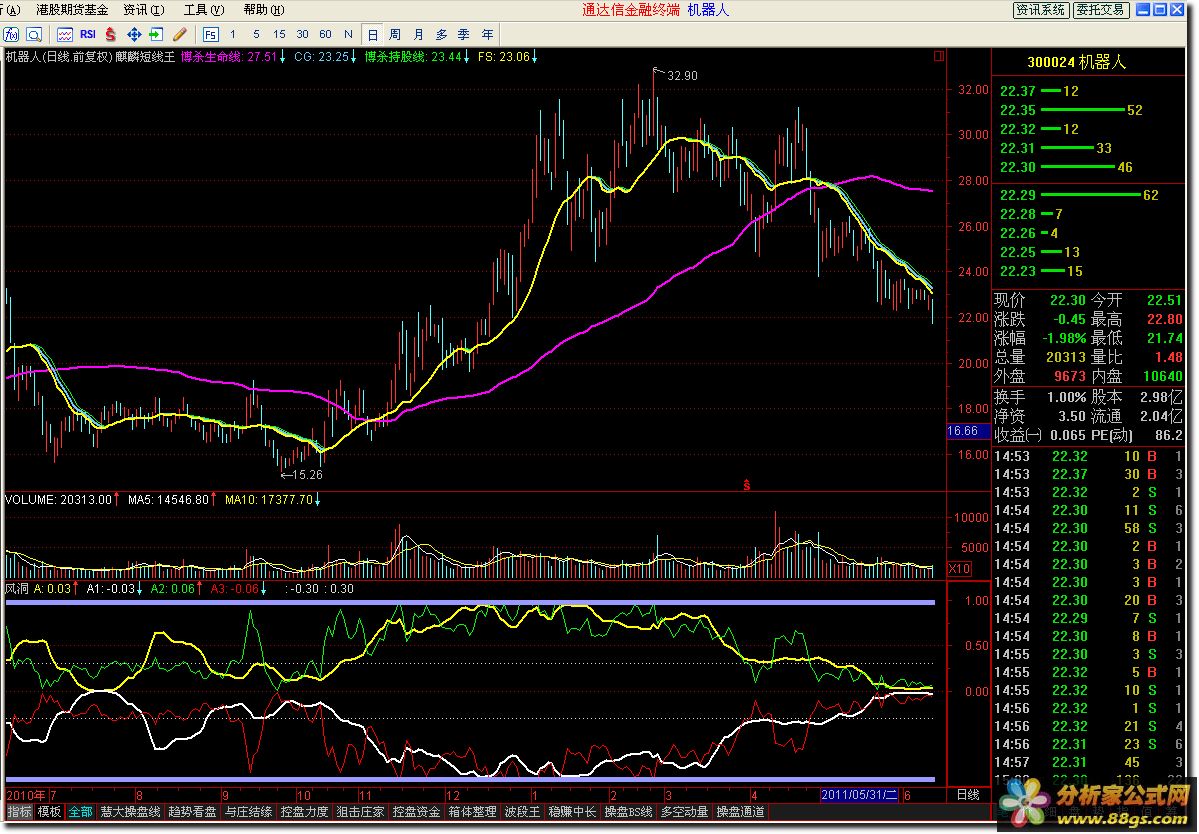Switch to the 模板 tab

[49, 812]
